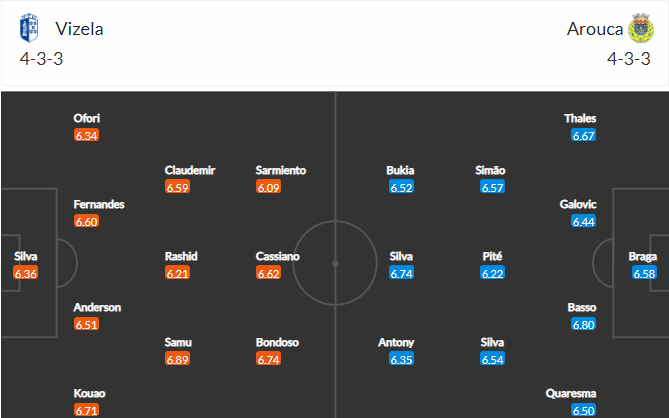The width and height of the screenshot is (669, 418).
Task: Click player Antony's name
Action: coord(396,342)
